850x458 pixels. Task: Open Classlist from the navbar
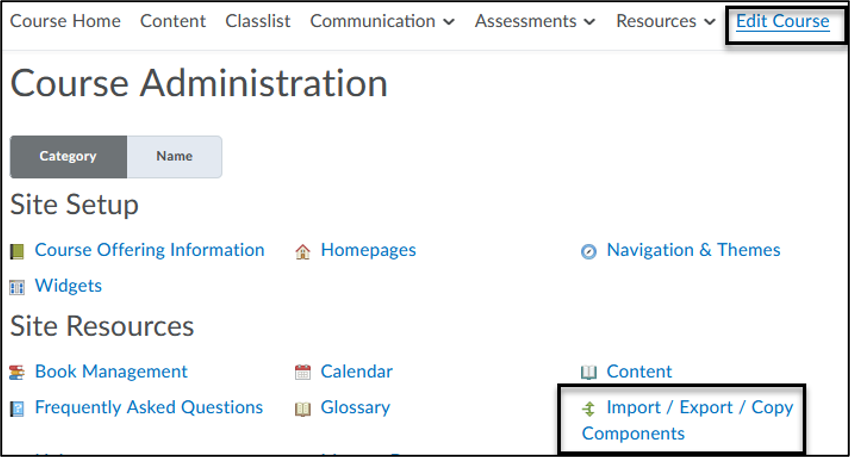point(258,21)
